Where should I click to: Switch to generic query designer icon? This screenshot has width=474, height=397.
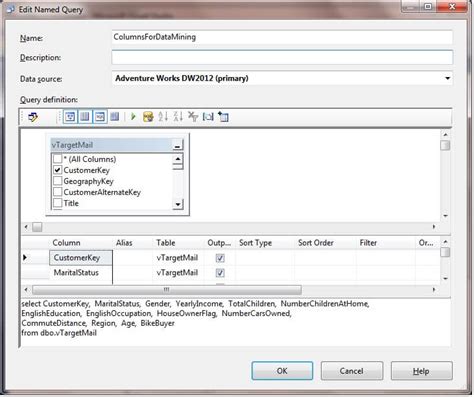point(33,117)
